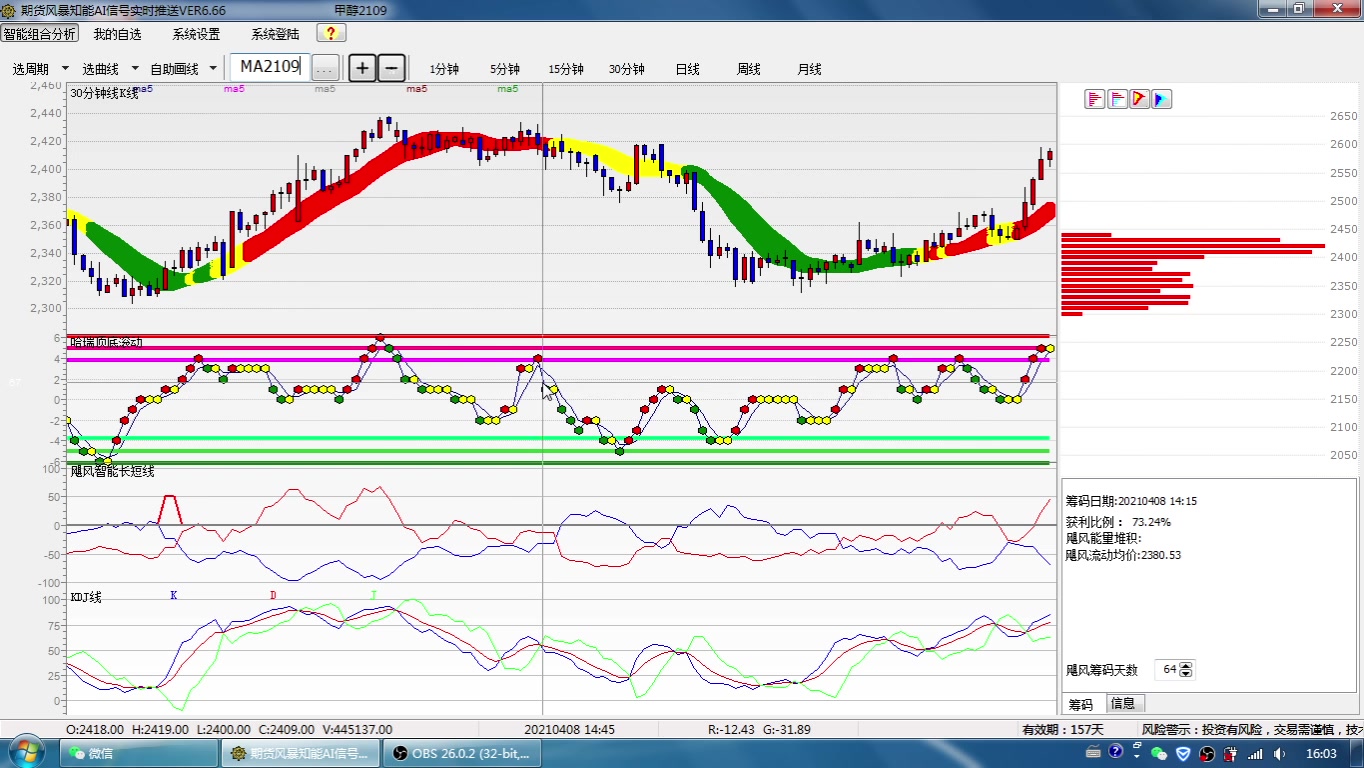The height and width of the screenshot is (768, 1364).
Task: Click the 飓风智能长短线 panel label
Action: pos(112,471)
